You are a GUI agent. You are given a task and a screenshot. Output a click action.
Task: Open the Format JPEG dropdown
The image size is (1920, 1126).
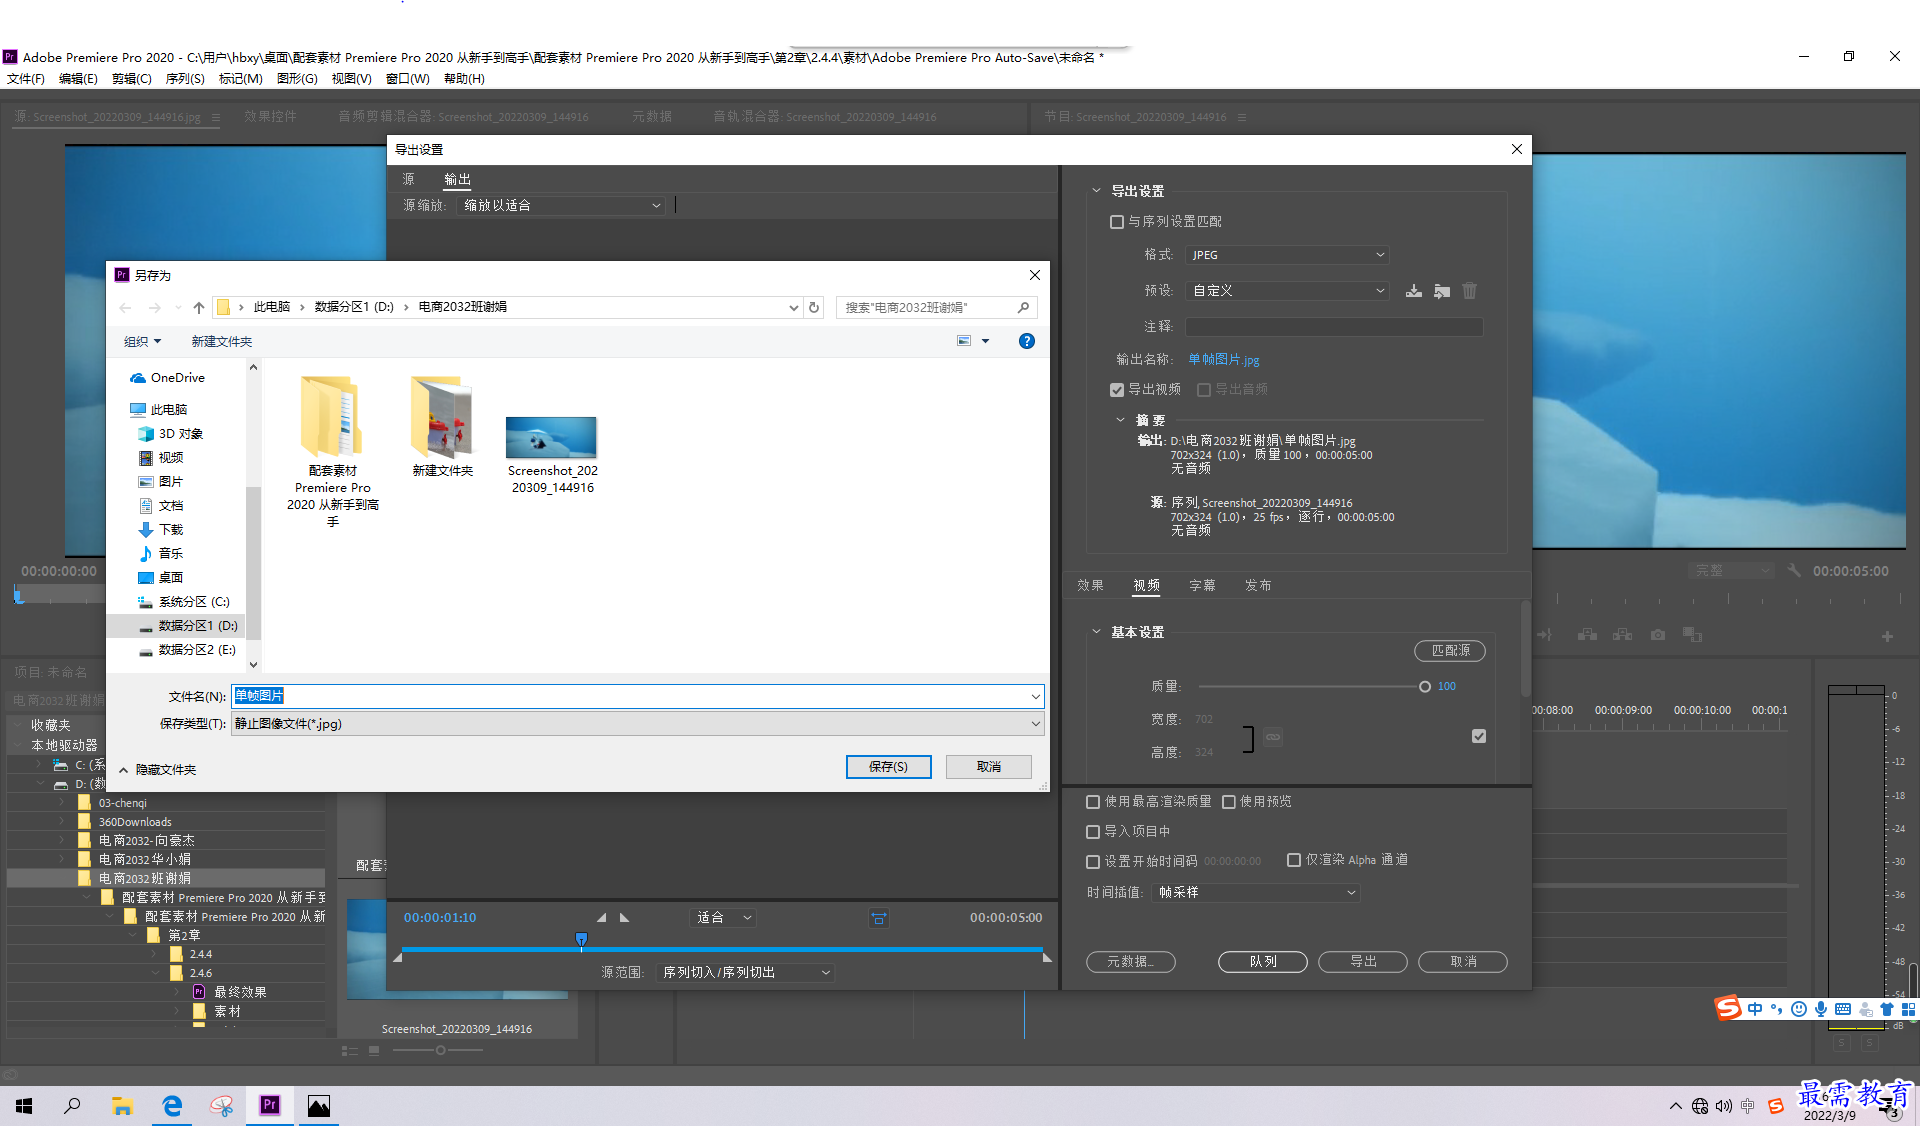pos(1288,255)
